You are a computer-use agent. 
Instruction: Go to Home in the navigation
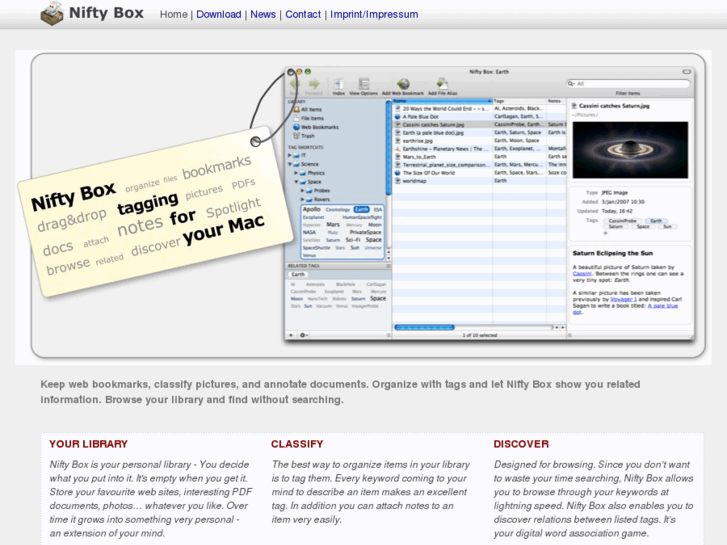[174, 14]
